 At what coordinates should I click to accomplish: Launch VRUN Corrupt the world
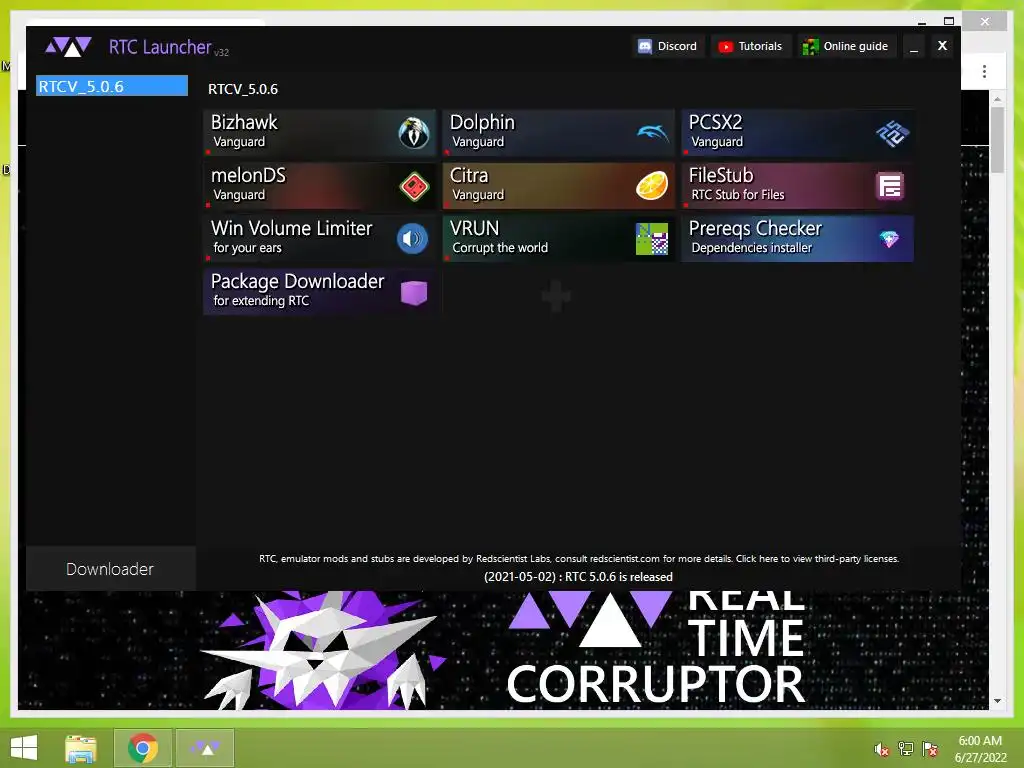[558, 238]
